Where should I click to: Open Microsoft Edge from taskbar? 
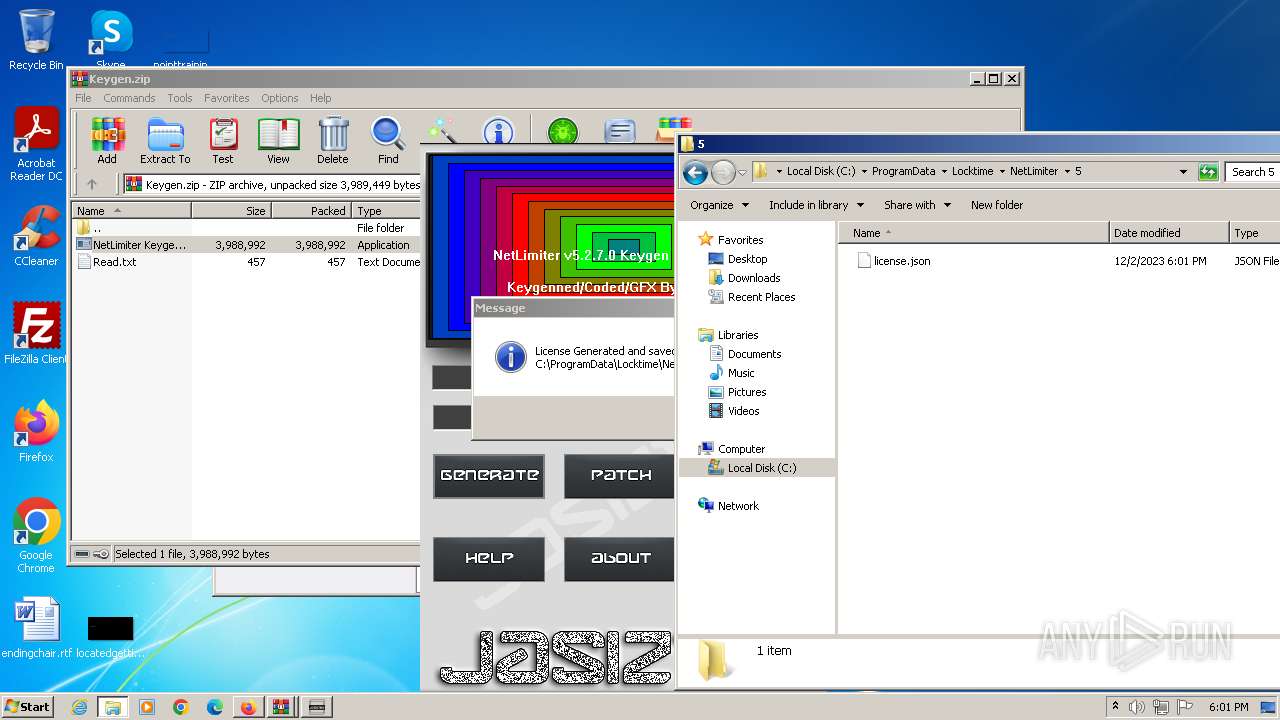[x=214, y=707]
